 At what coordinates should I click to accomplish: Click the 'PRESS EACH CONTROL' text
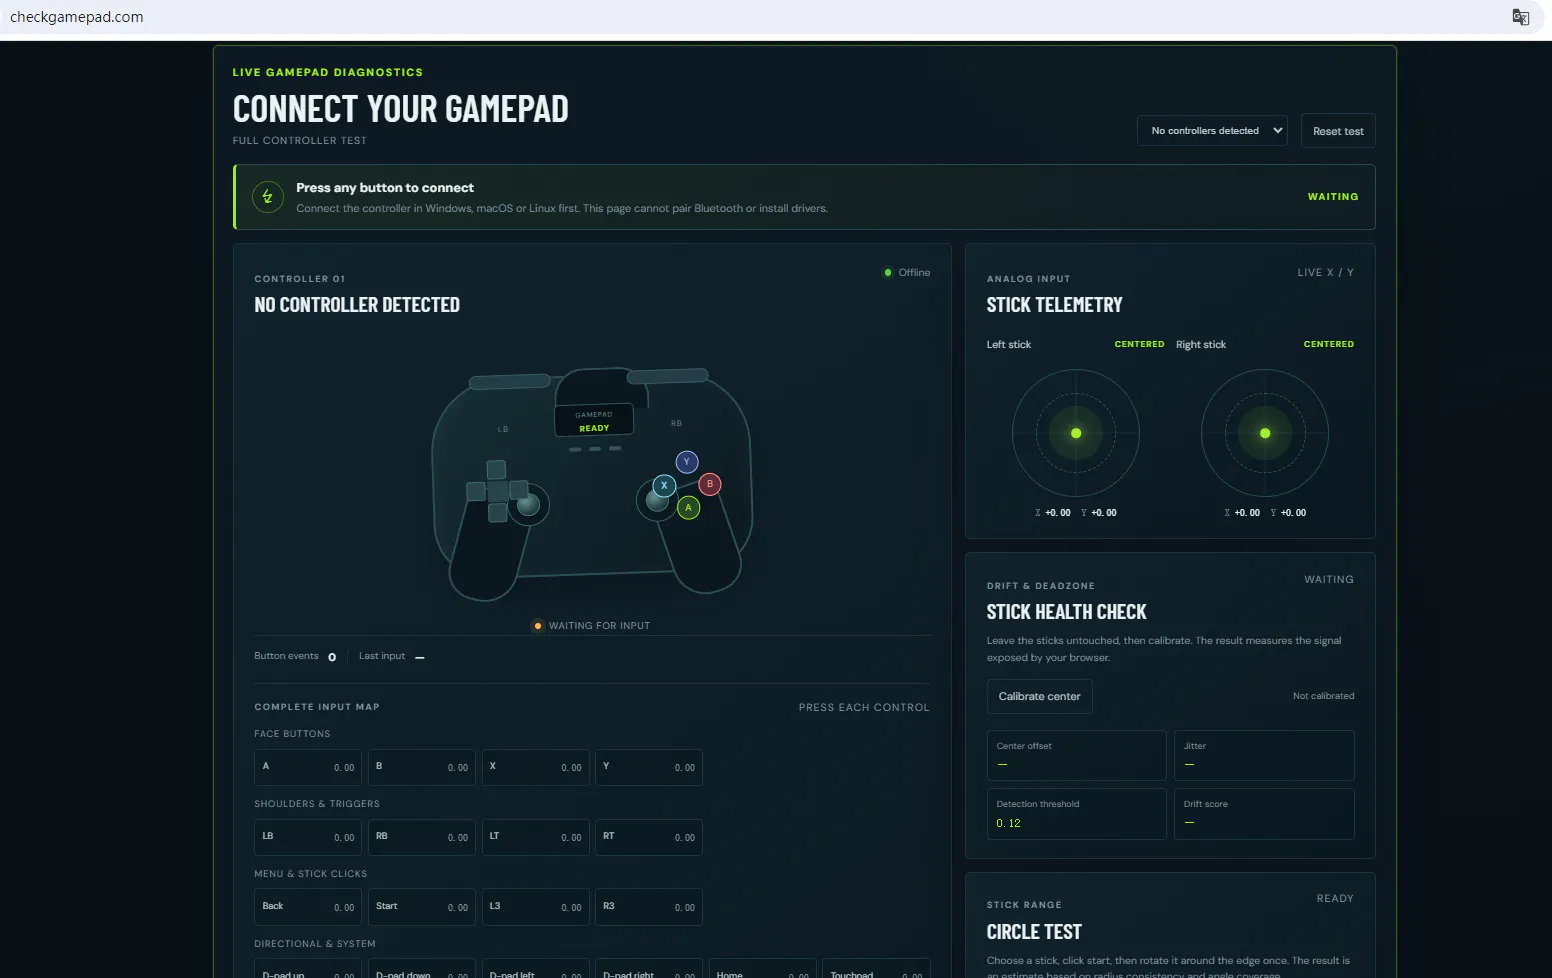(x=864, y=707)
